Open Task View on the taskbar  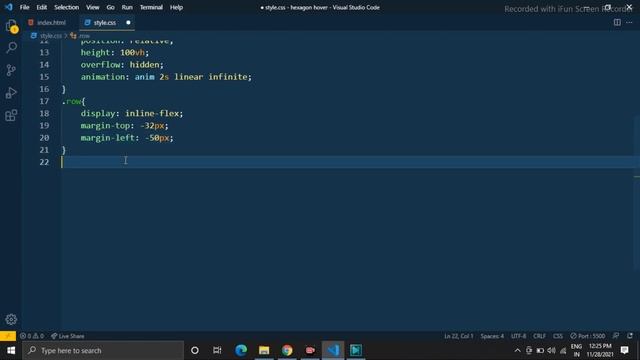tap(217, 350)
